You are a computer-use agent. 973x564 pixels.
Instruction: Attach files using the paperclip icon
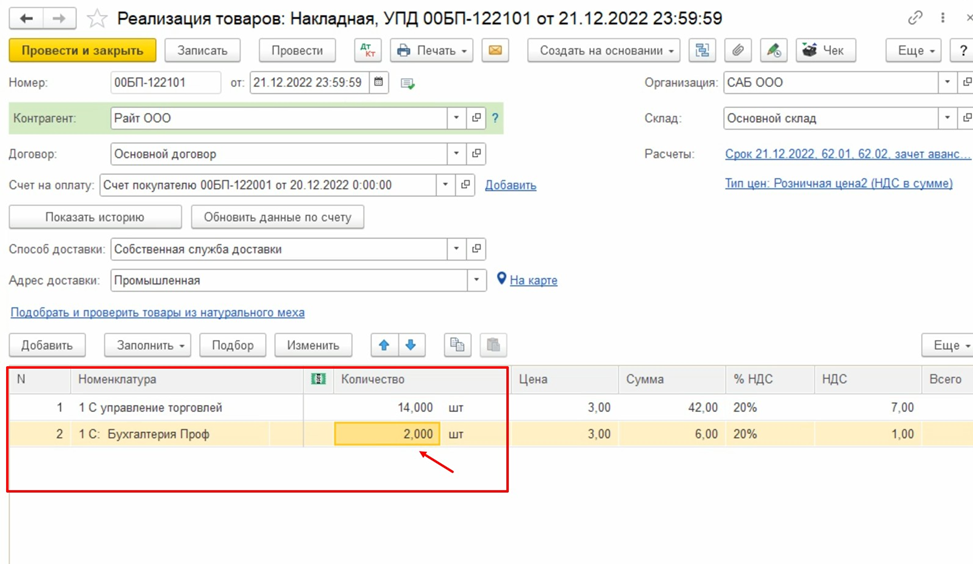tap(738, 50)
